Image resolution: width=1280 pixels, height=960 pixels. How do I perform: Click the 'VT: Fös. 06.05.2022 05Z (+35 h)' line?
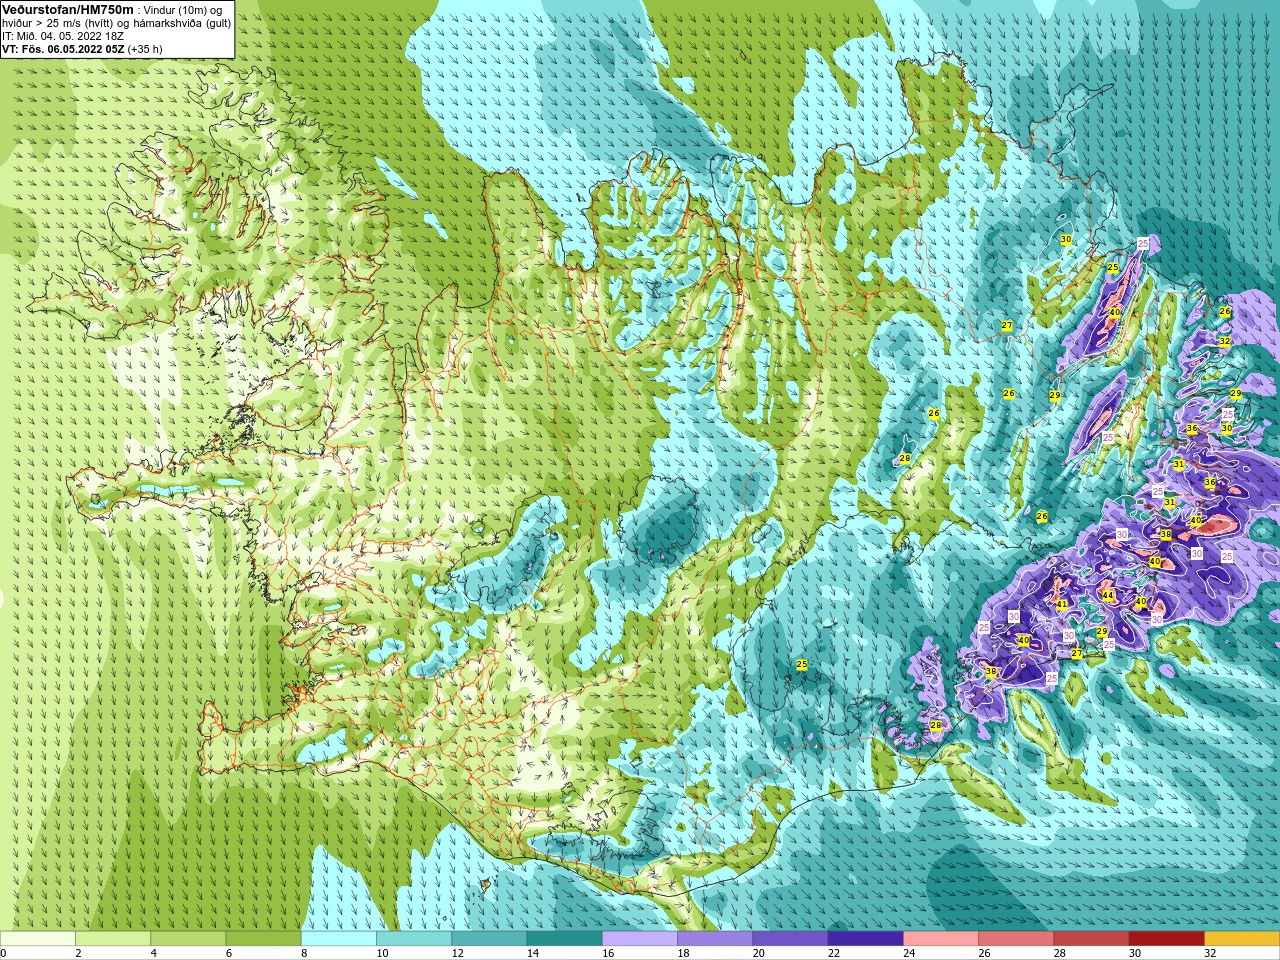tap(82, 48)
